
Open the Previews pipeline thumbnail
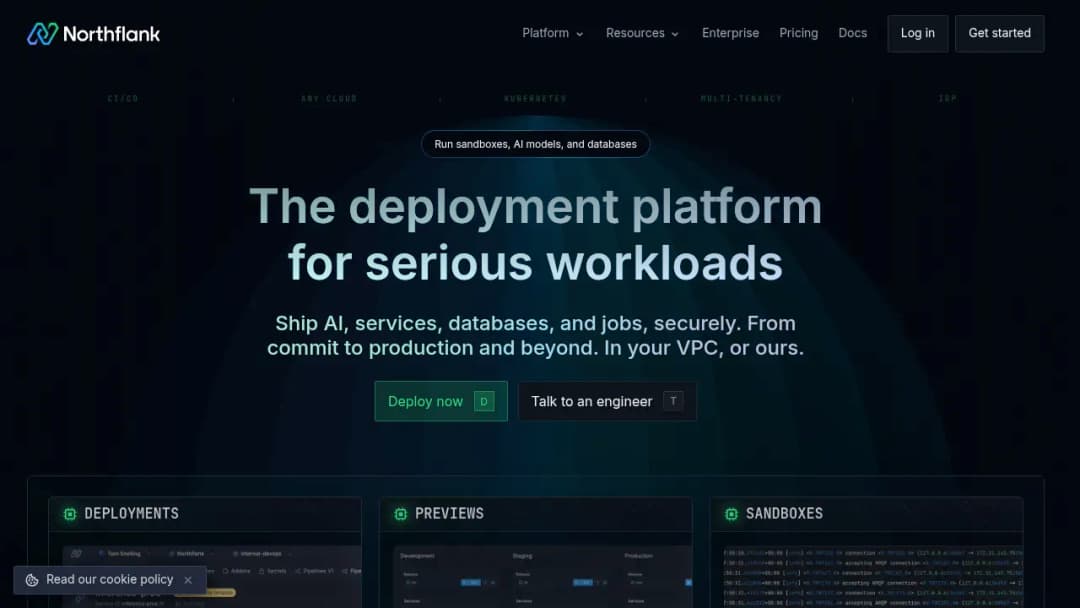point(543,576)
